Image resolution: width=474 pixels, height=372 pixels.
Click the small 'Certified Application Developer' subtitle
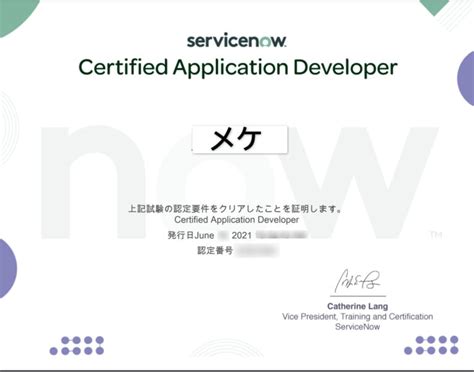click(236, 220)
